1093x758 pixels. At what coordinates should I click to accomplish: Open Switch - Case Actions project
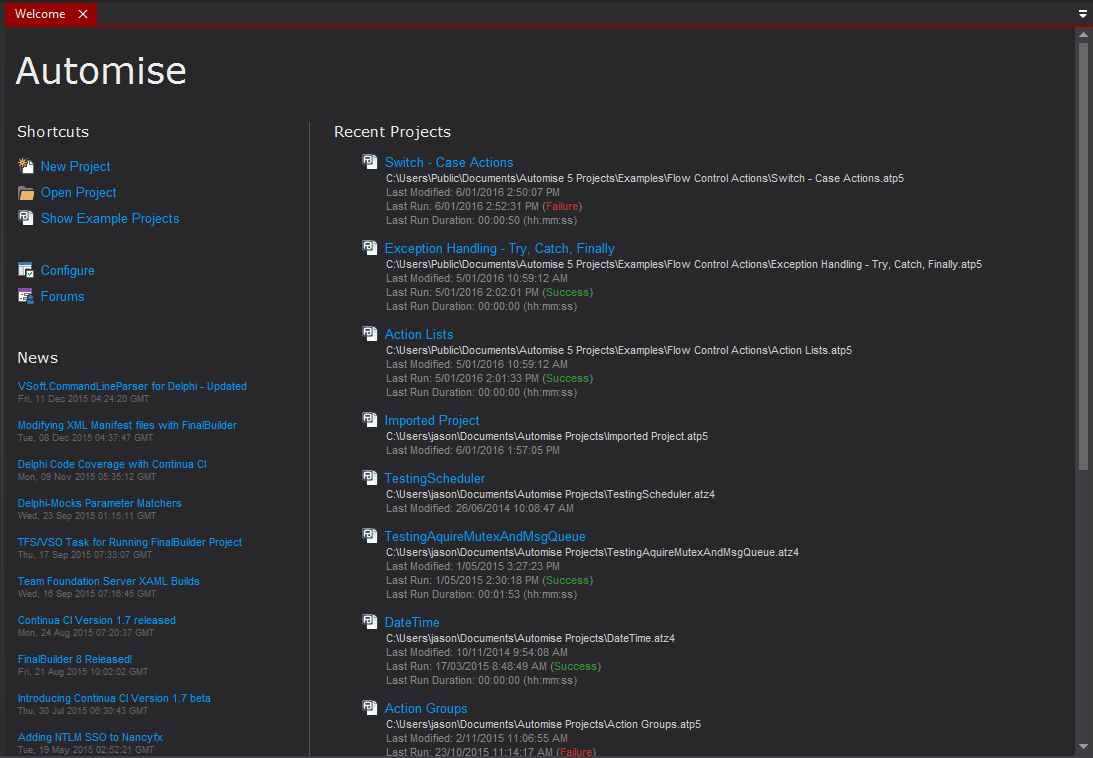click(449, 162)
